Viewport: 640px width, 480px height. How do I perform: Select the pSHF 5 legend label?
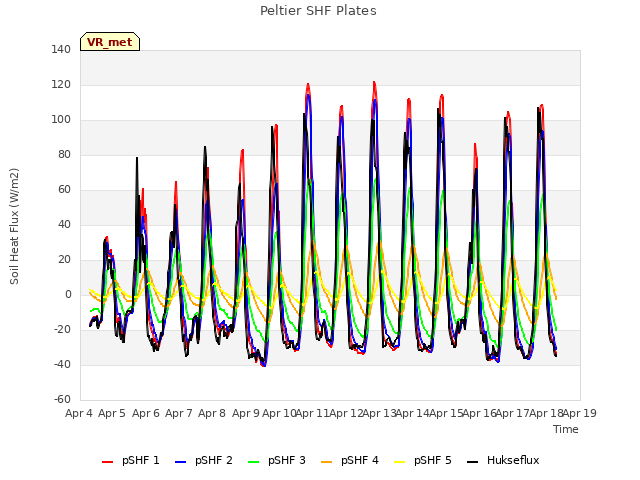coord(433,460)
